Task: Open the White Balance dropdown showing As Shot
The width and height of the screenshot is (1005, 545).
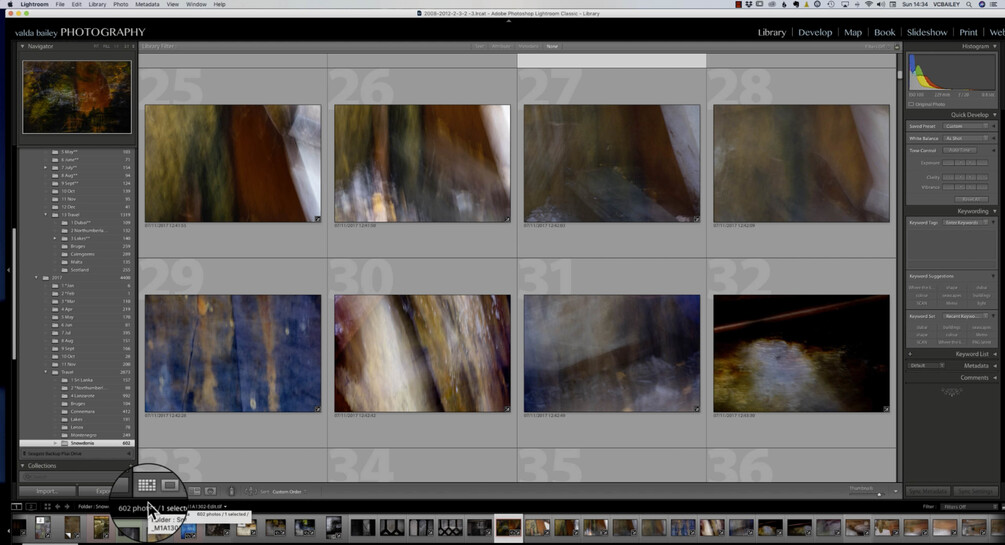Action: pyautogui.click(x=966, y=138)
